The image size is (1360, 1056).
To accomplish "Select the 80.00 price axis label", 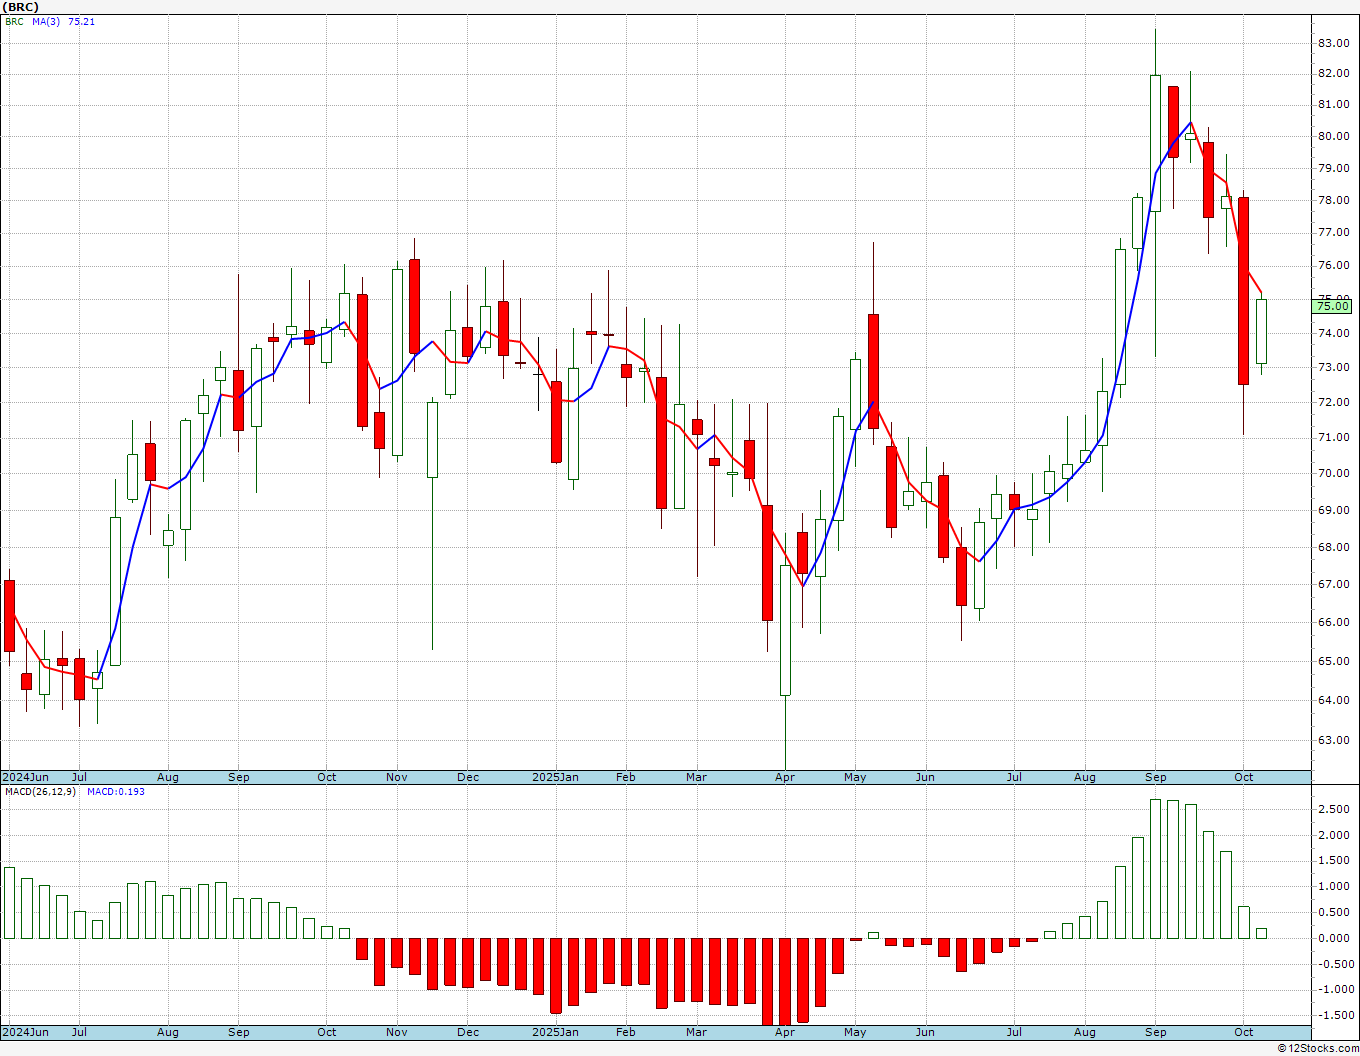I will (x=1334, y=137).
